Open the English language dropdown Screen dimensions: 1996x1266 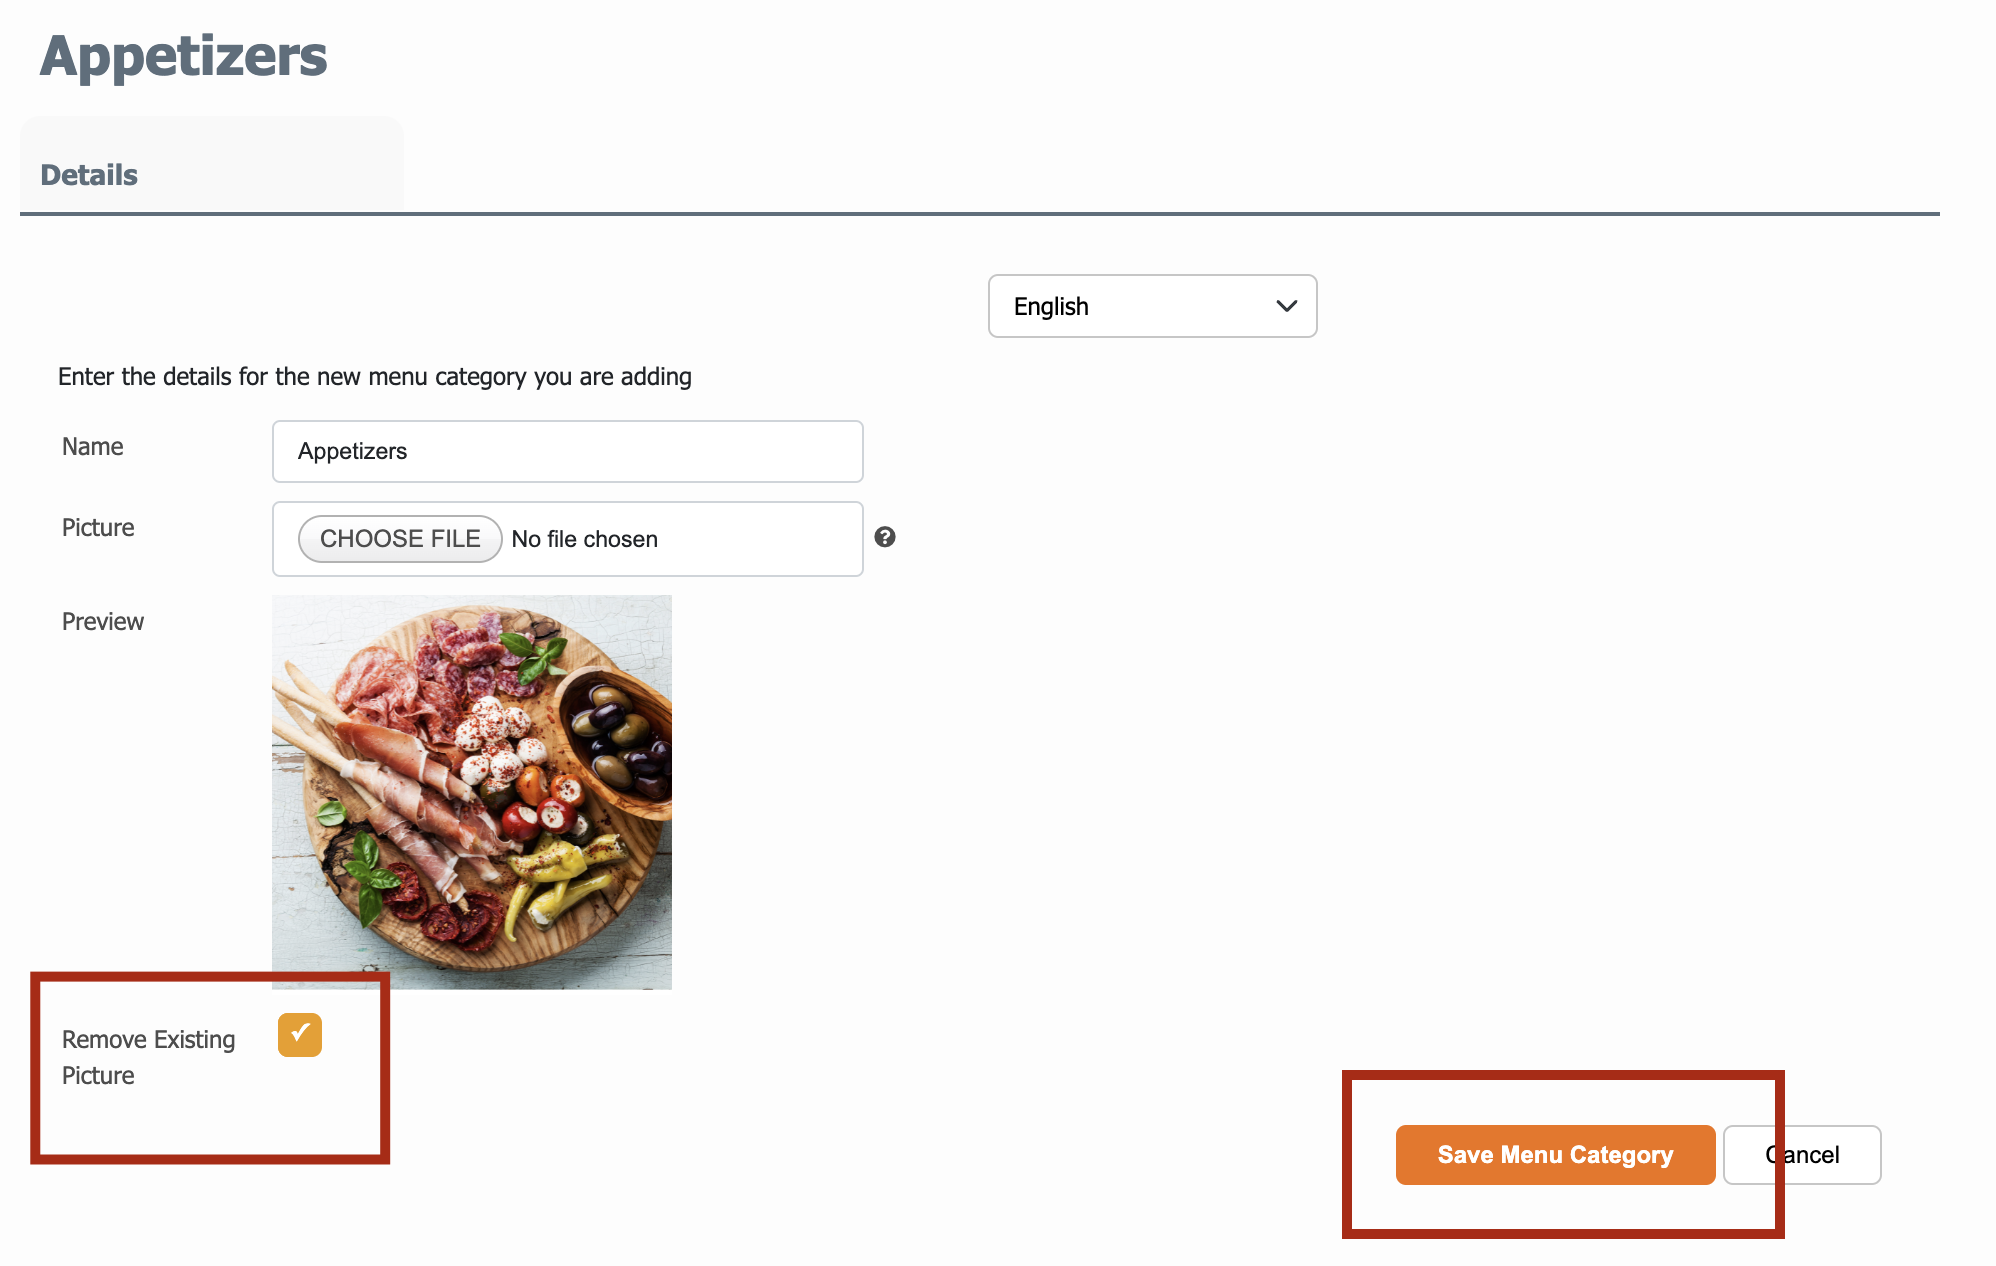(1152, 306)
